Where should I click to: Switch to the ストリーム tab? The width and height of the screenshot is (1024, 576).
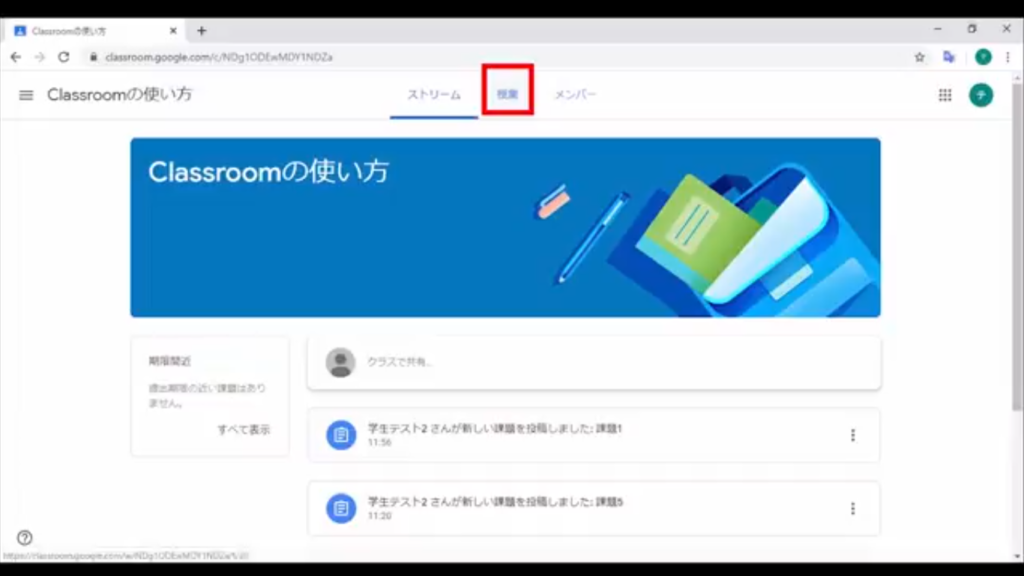tap(434, 95)
